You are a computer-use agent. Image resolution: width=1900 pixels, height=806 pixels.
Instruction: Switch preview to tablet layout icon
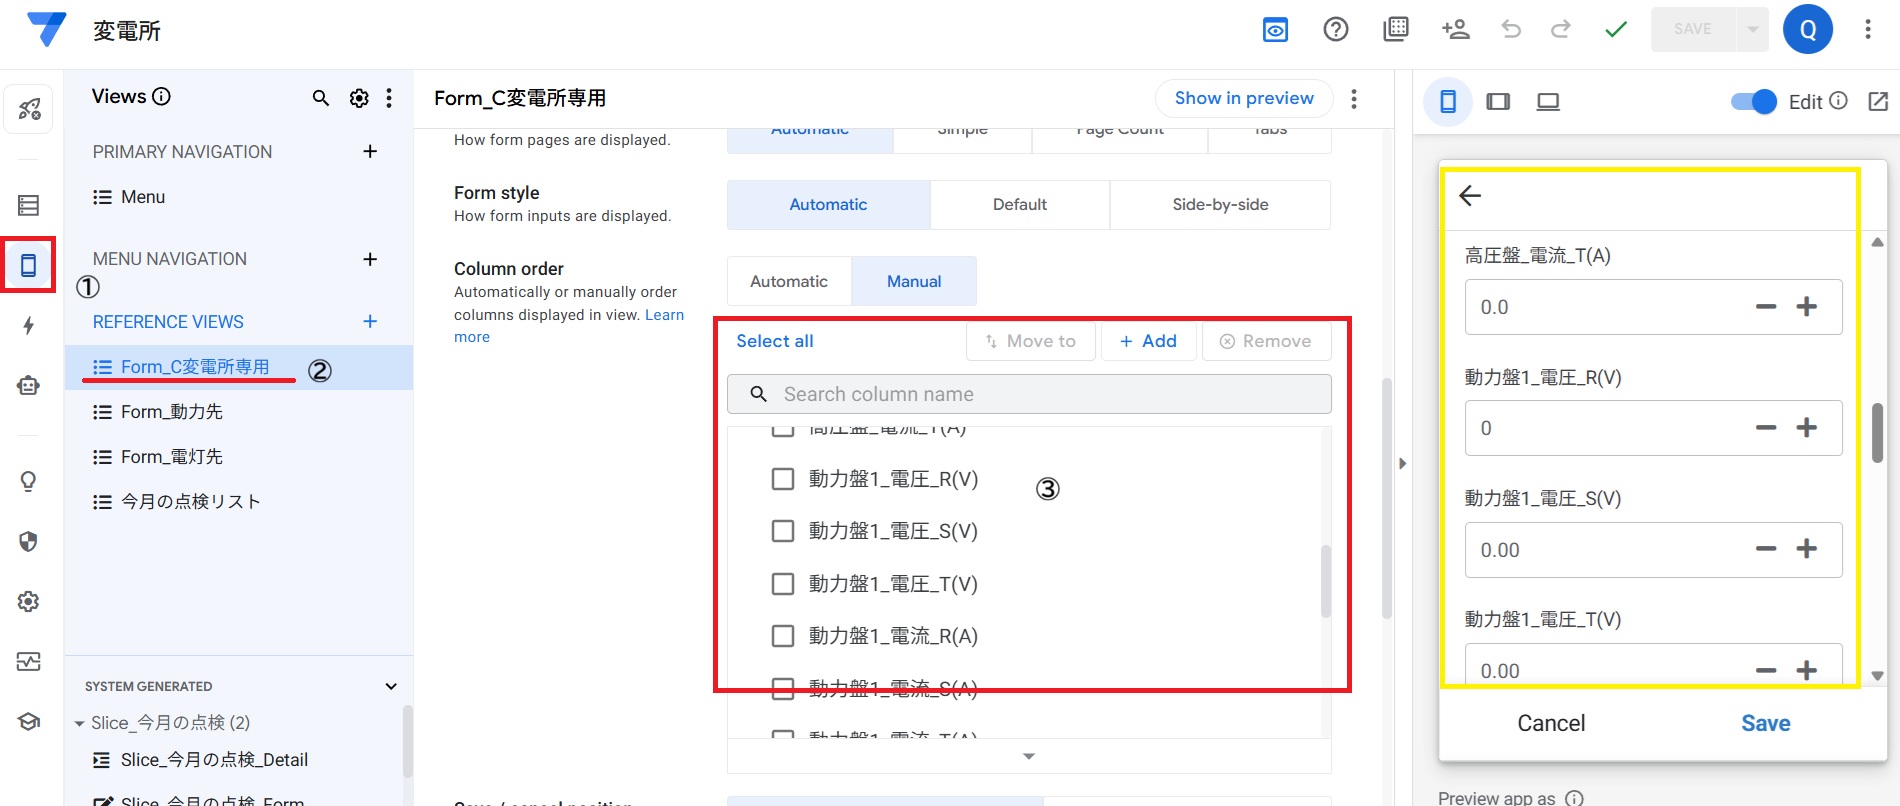pyautogui.click(x=1498, y=102)
